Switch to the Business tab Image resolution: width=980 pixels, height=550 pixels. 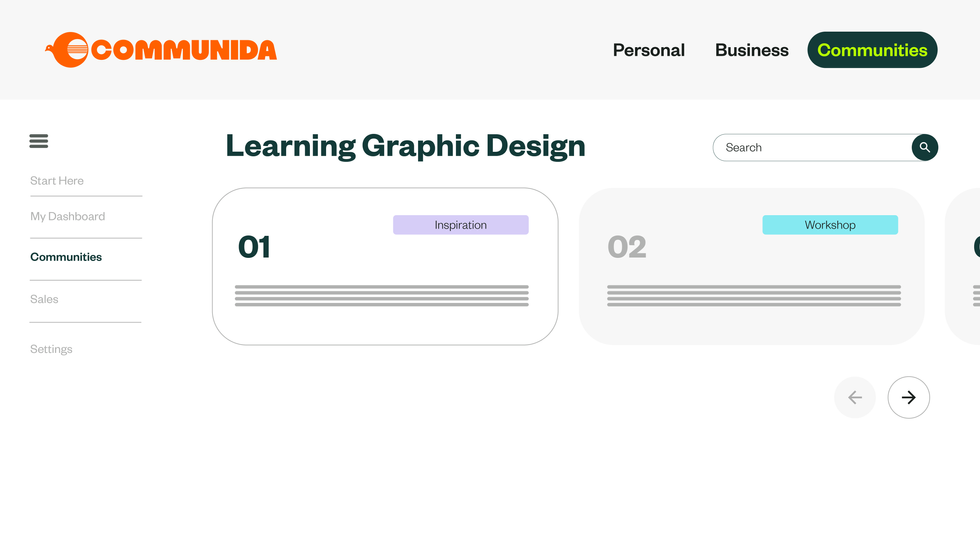pos(751,50)
